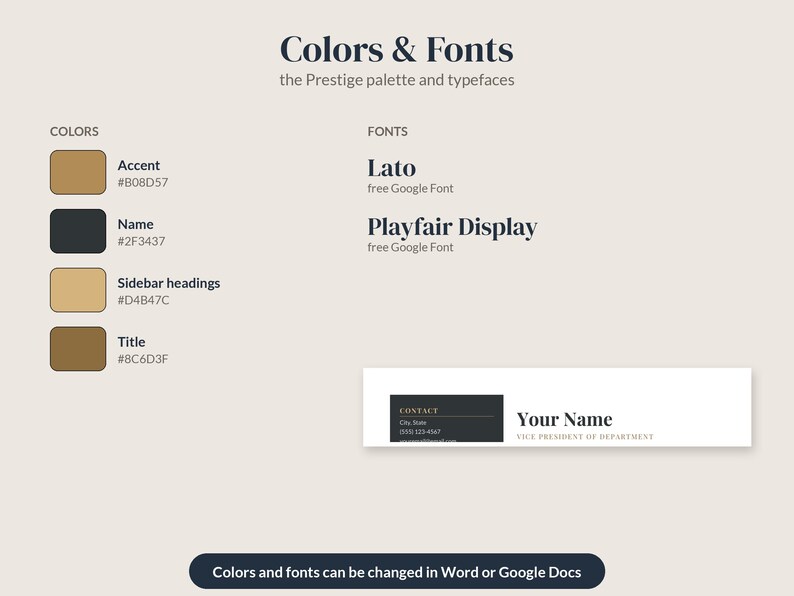Click 'Your Name' in the resume preview
Image resolution: width=794 pixels, height=596 pixels.
click(x=564, y=419)
